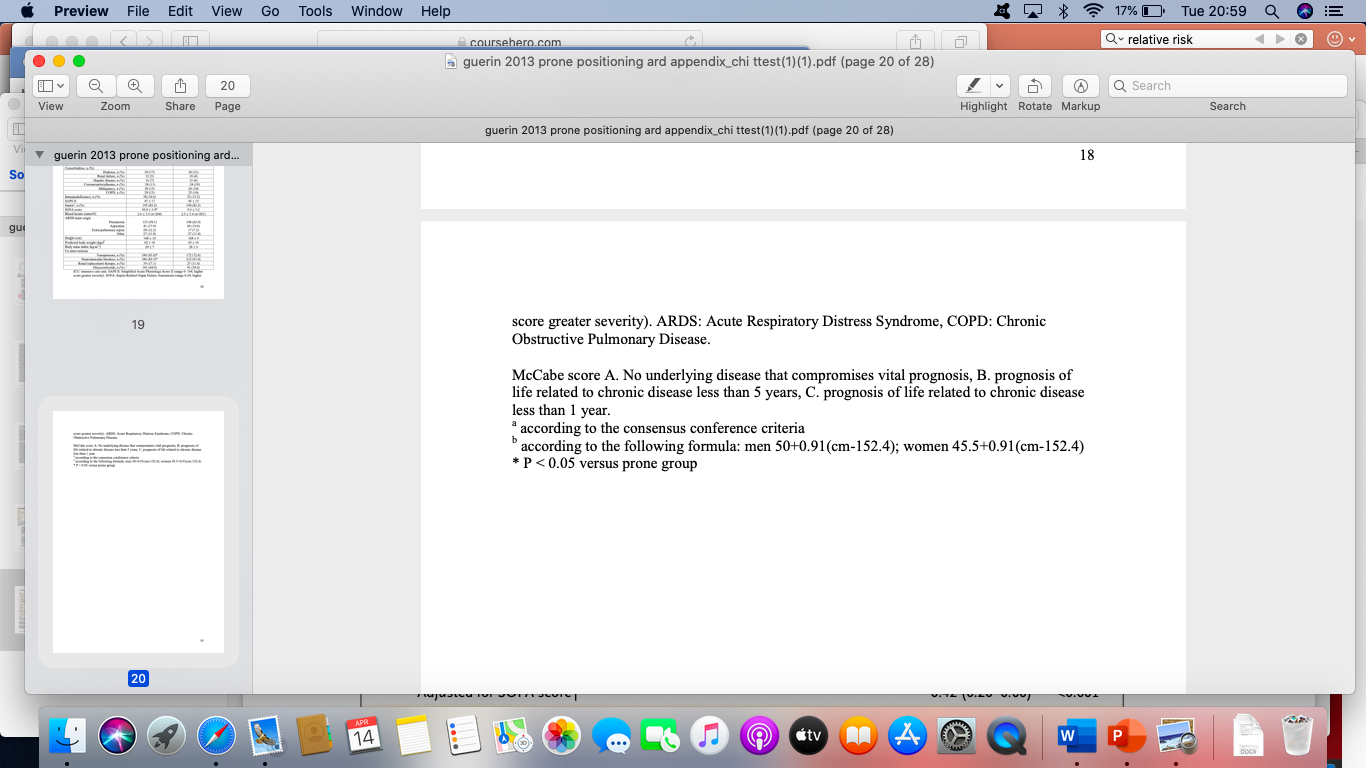Click the back navigation arrow in the browser toolbar

tap(122, 41)
